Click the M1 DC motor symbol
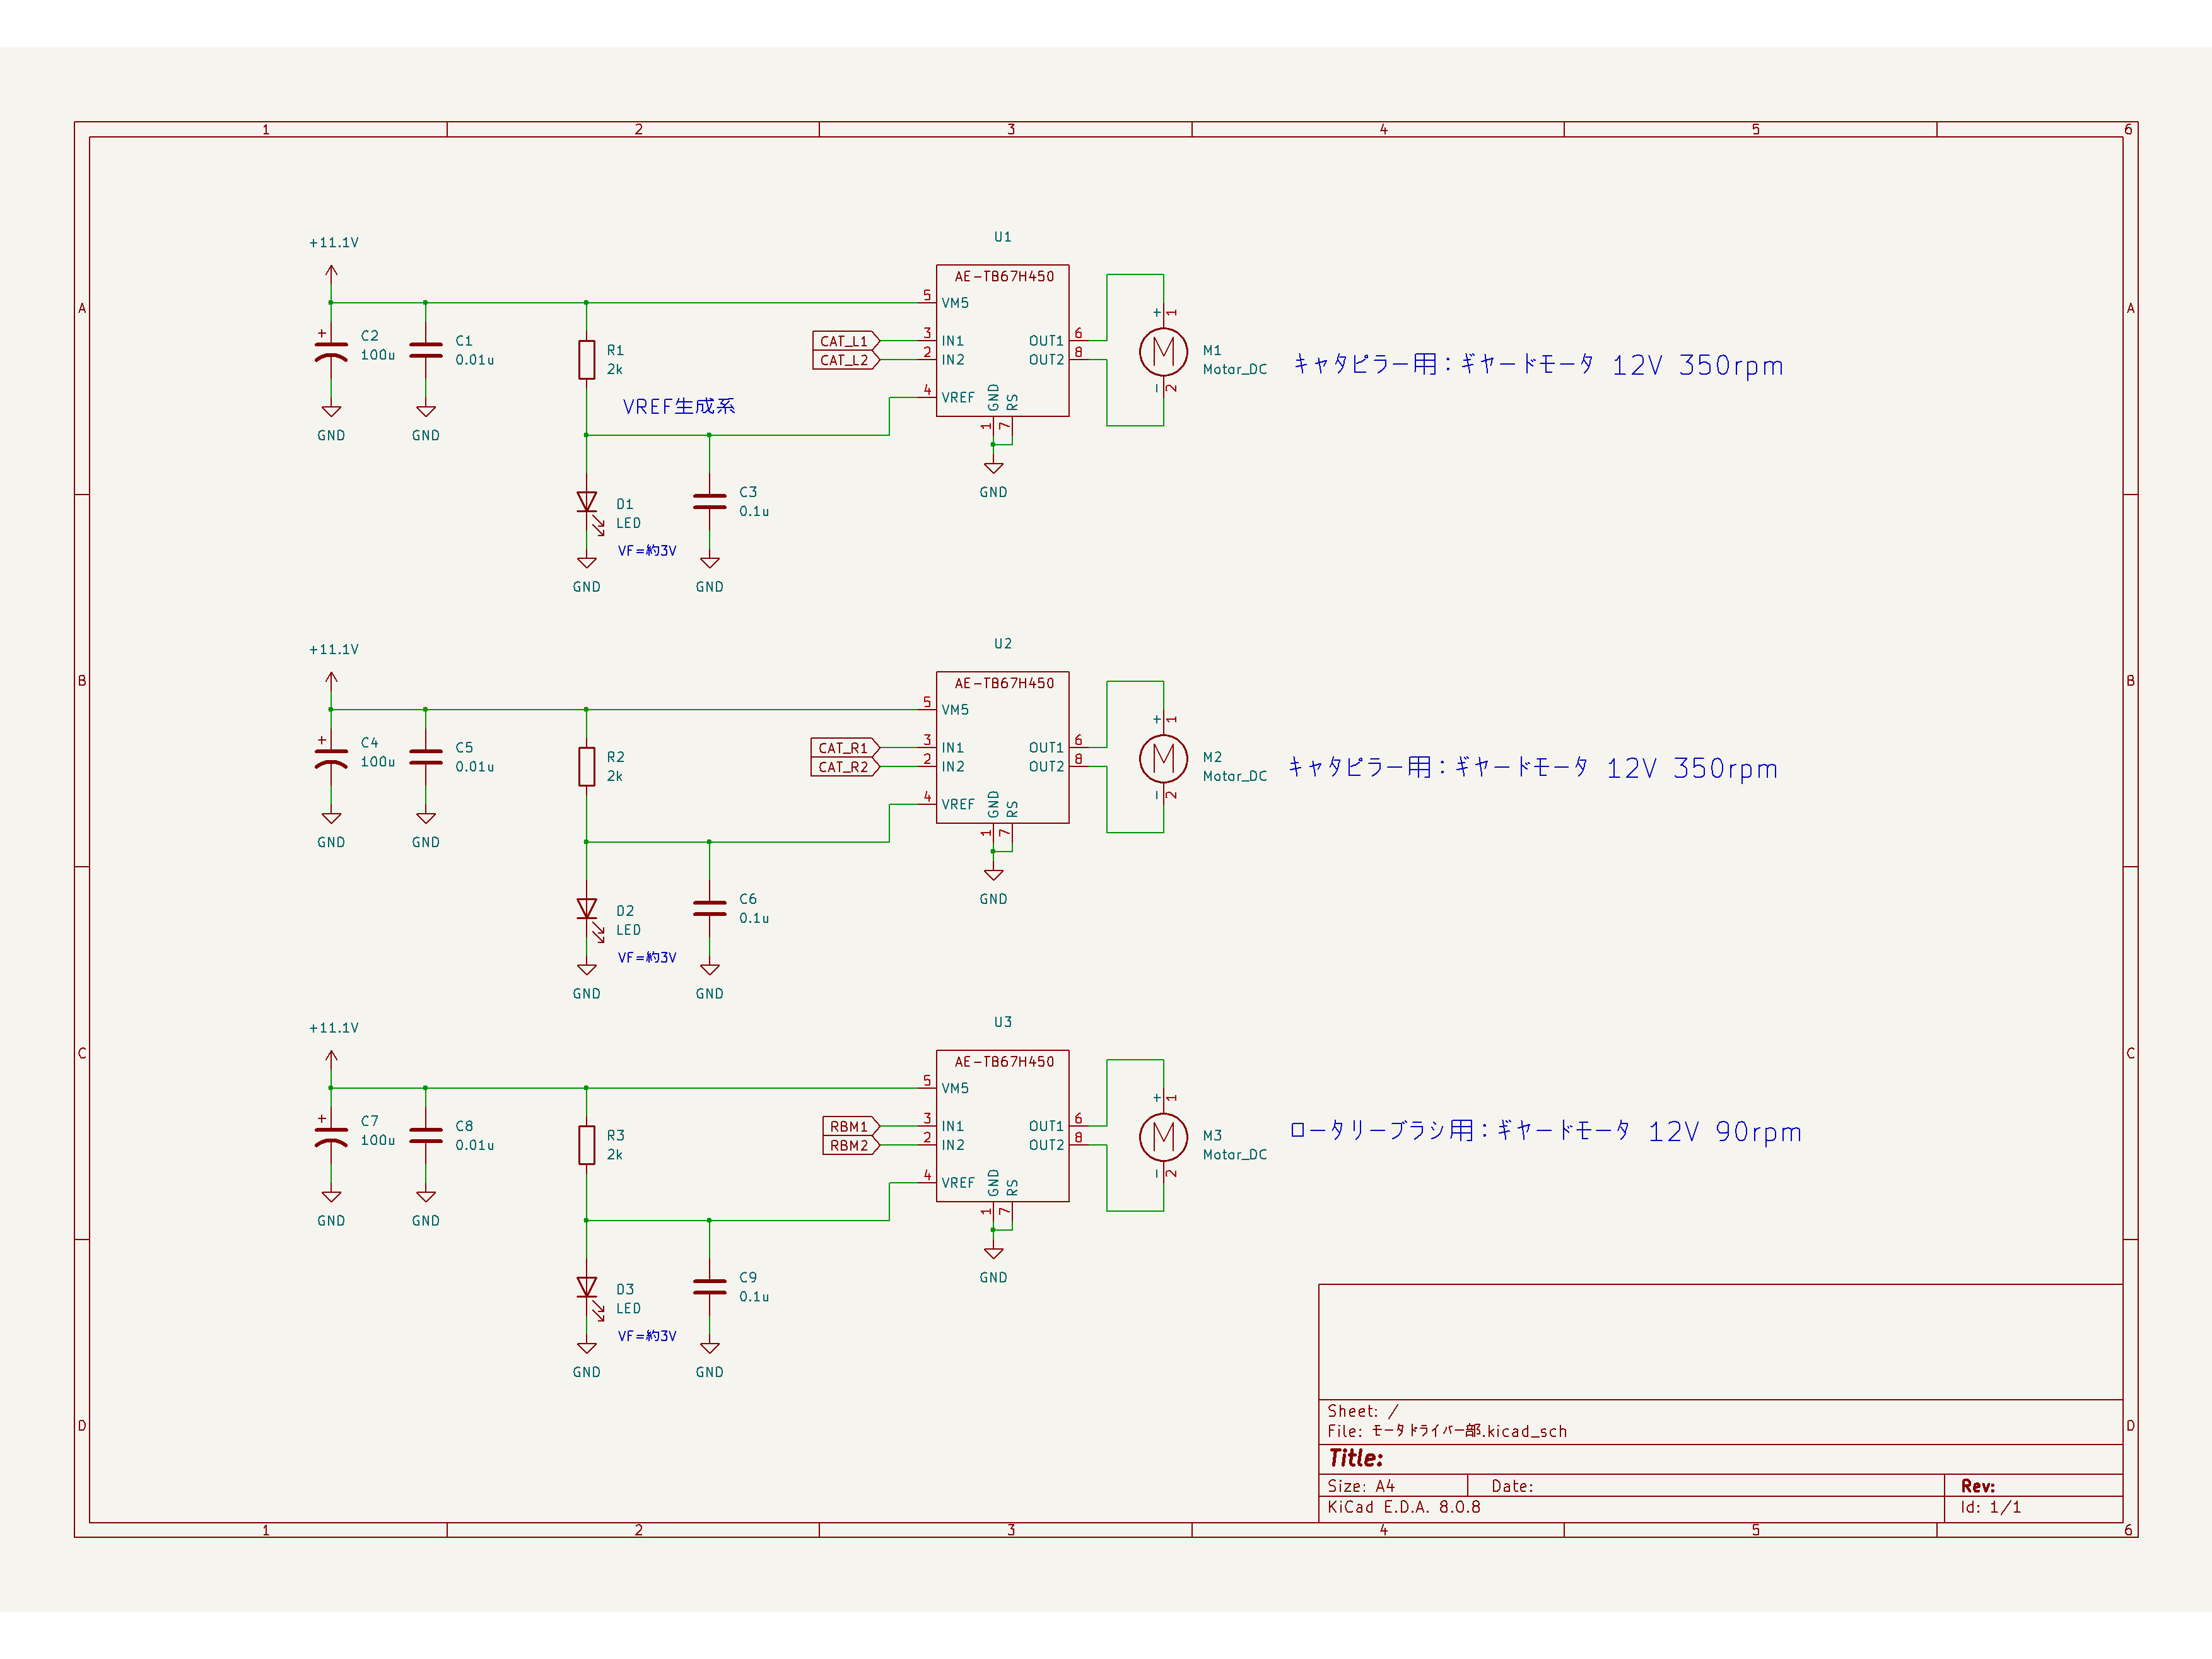 click(1163, 351)
